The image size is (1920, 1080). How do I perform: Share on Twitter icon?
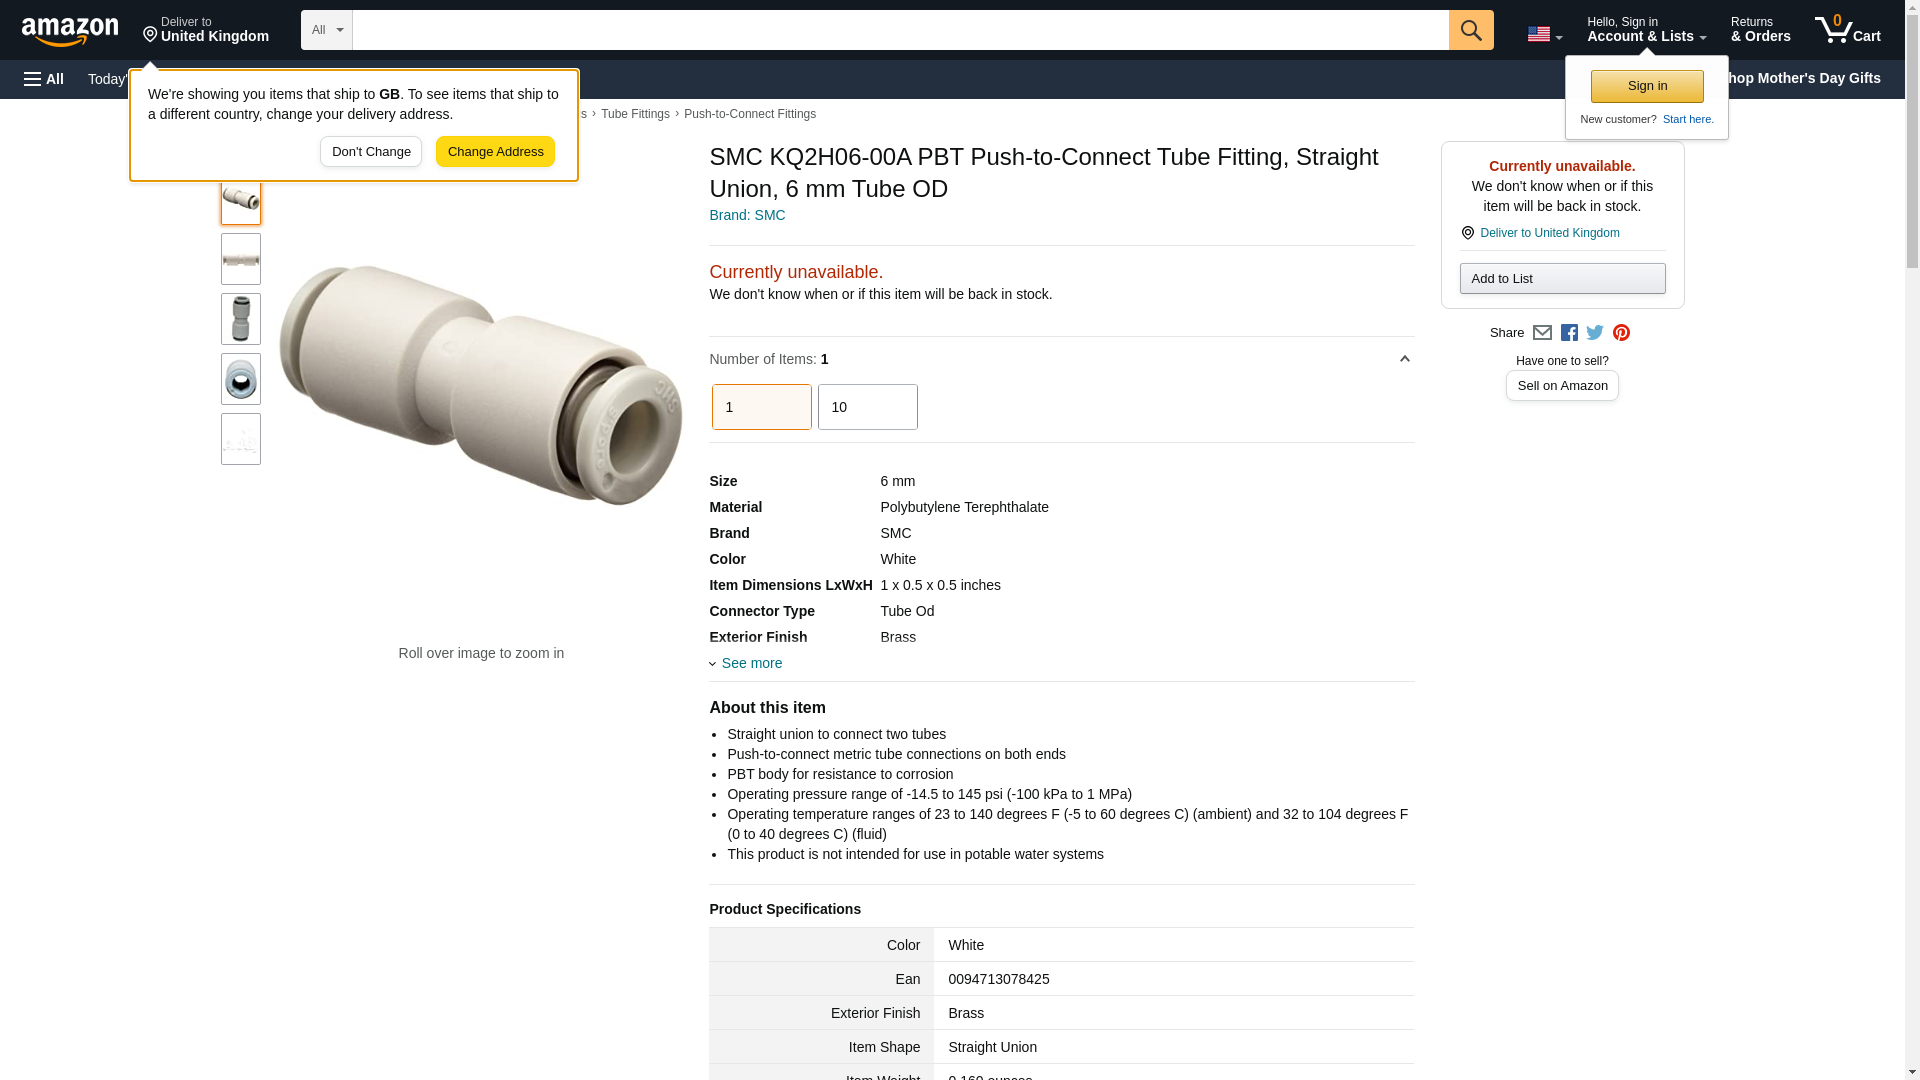click(1595, 333)
